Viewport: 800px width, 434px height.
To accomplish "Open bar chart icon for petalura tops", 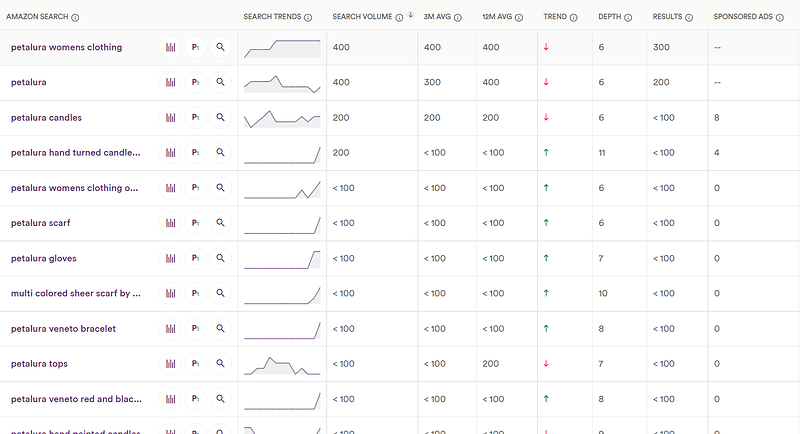I will pyautogui.click(x=170, y=364).
